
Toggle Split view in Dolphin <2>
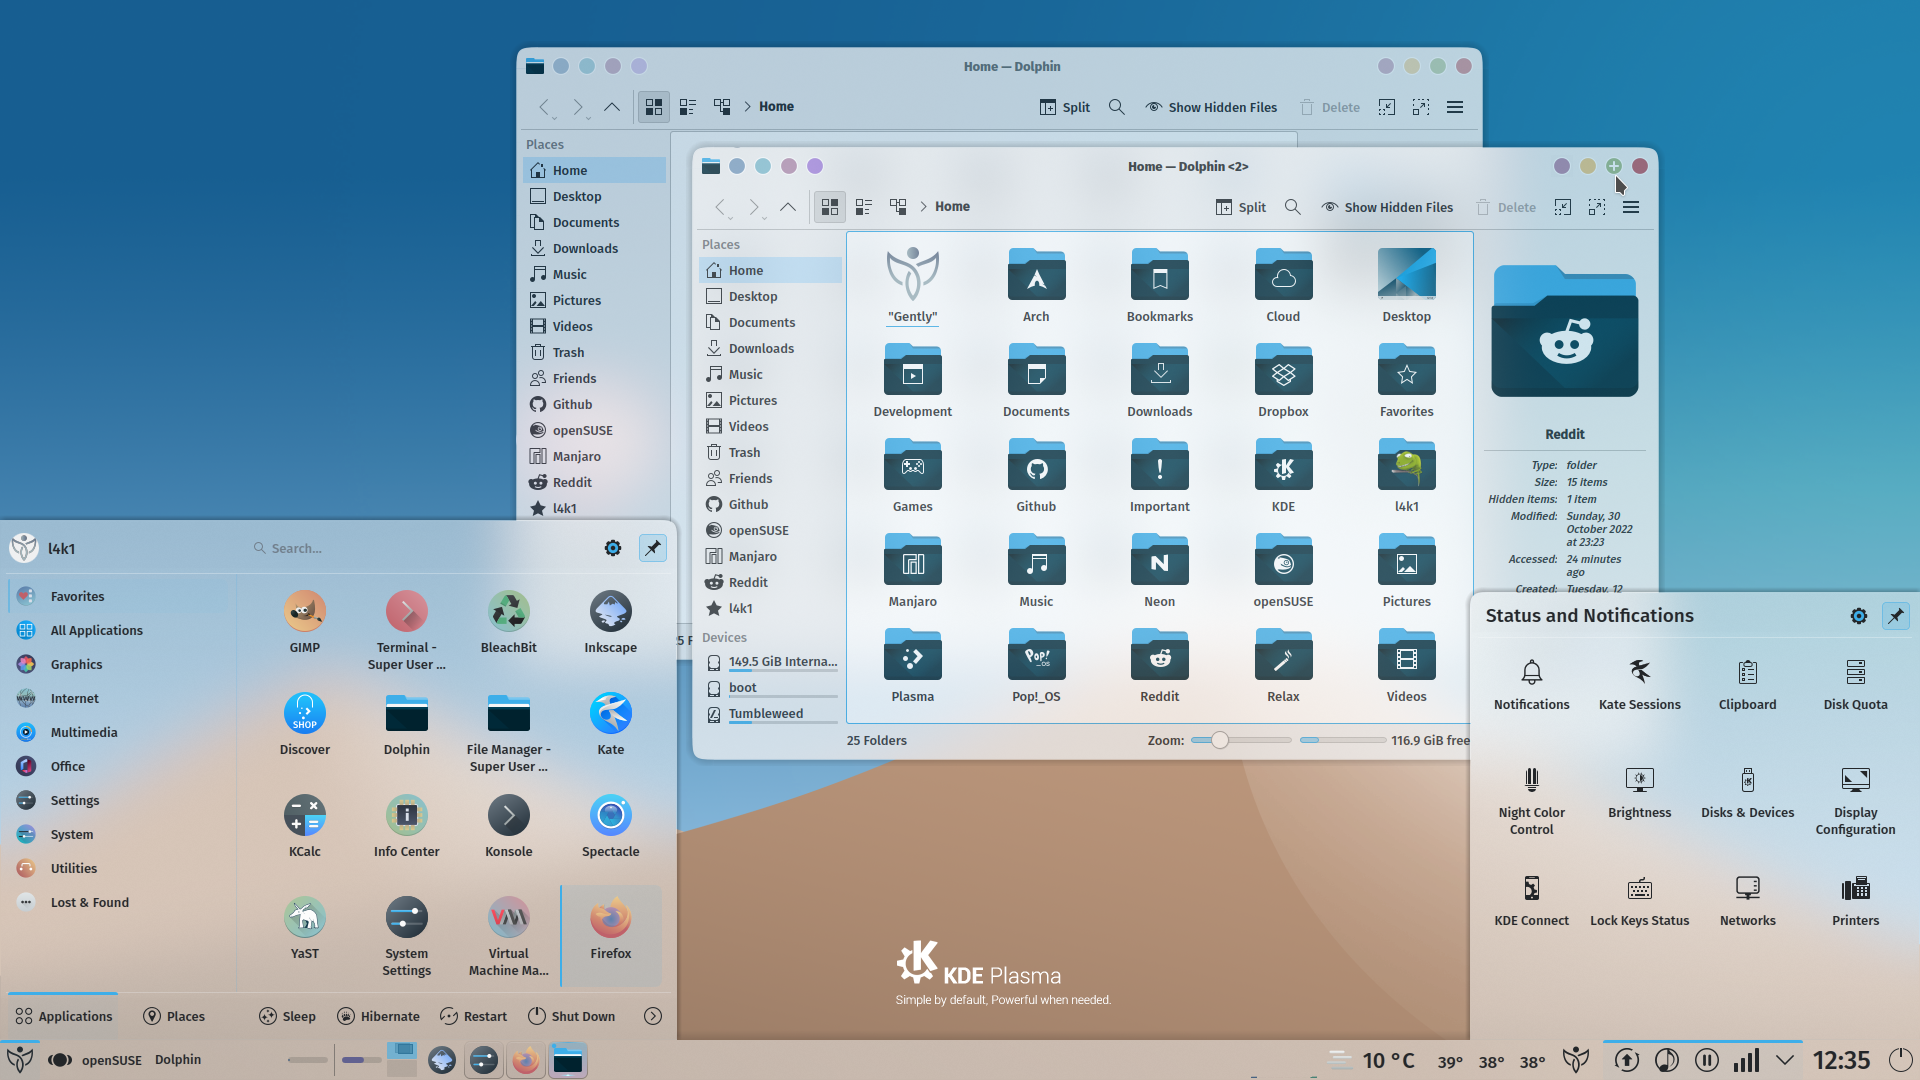point(1240,207)
